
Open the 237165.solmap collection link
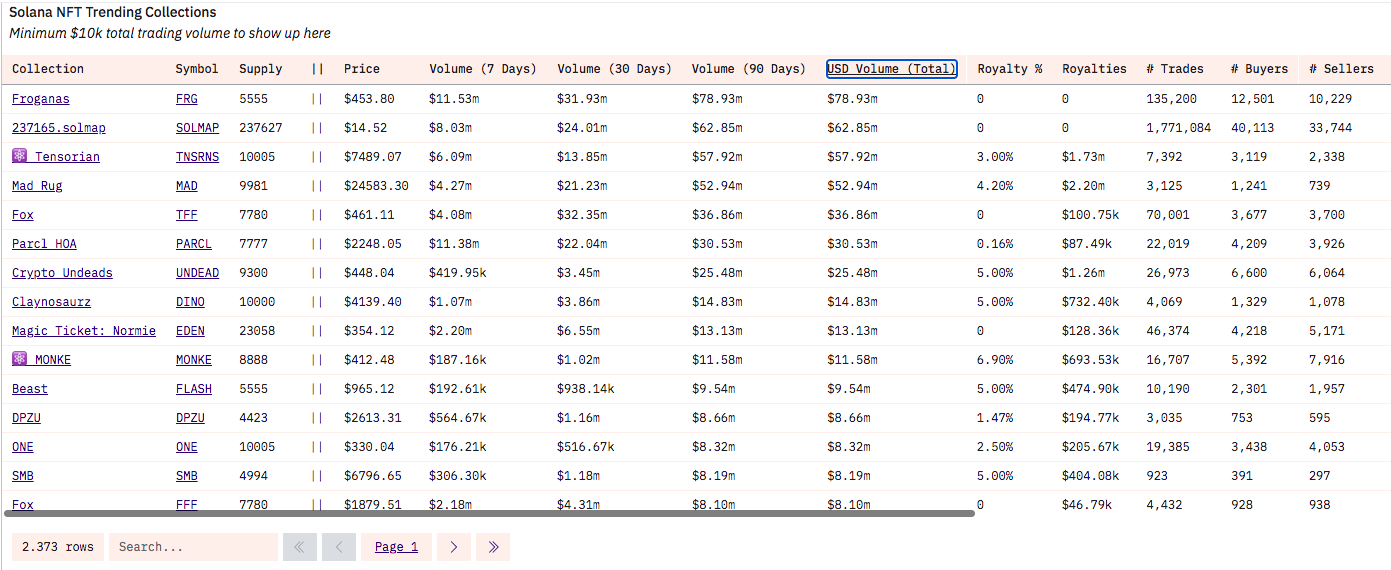click(59, 128)
